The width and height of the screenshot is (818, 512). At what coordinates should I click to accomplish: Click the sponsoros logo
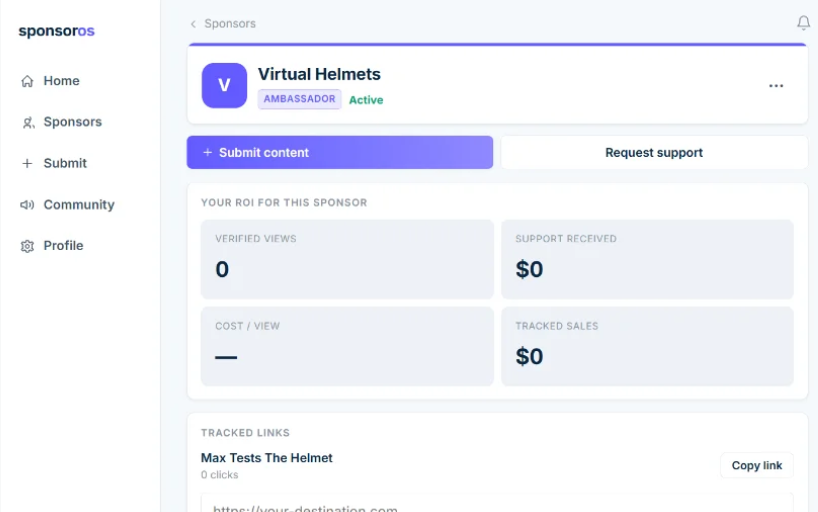[x=56, y=31]
